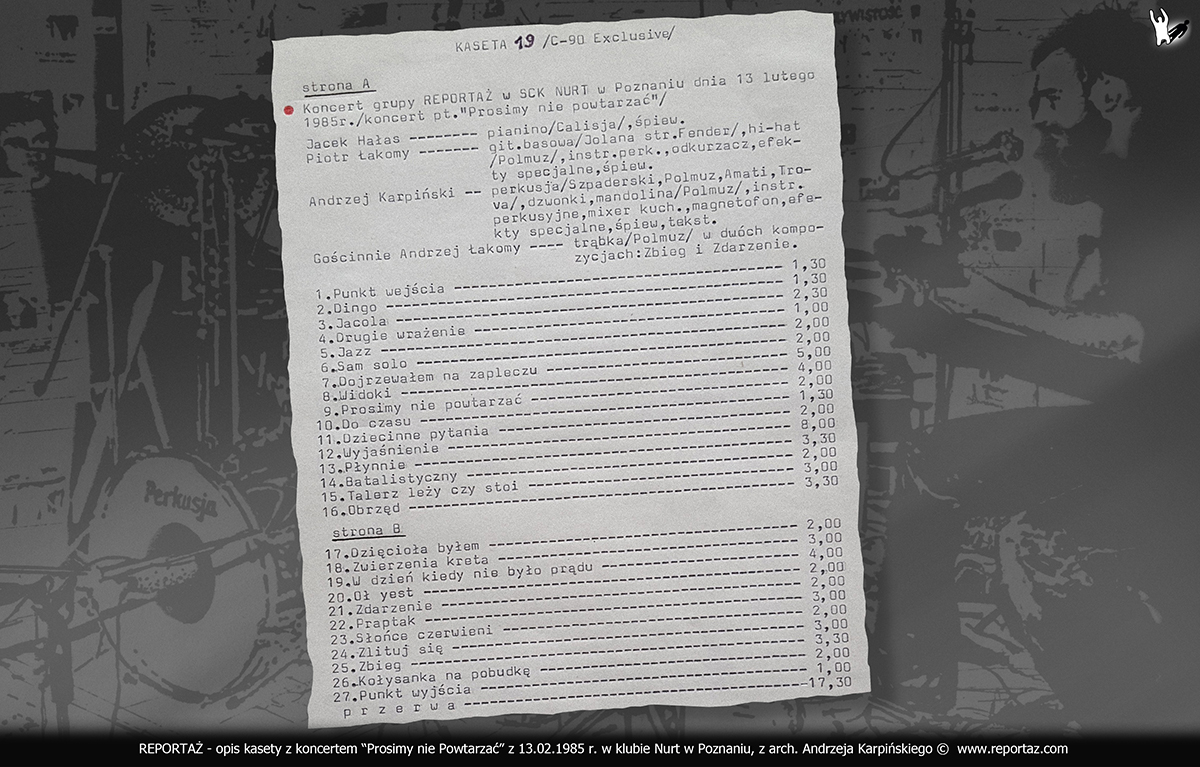This screenshot has height=767, width=1200.
Task: Open the www.reportaz.com link in caption
Action: [1011, 748]
